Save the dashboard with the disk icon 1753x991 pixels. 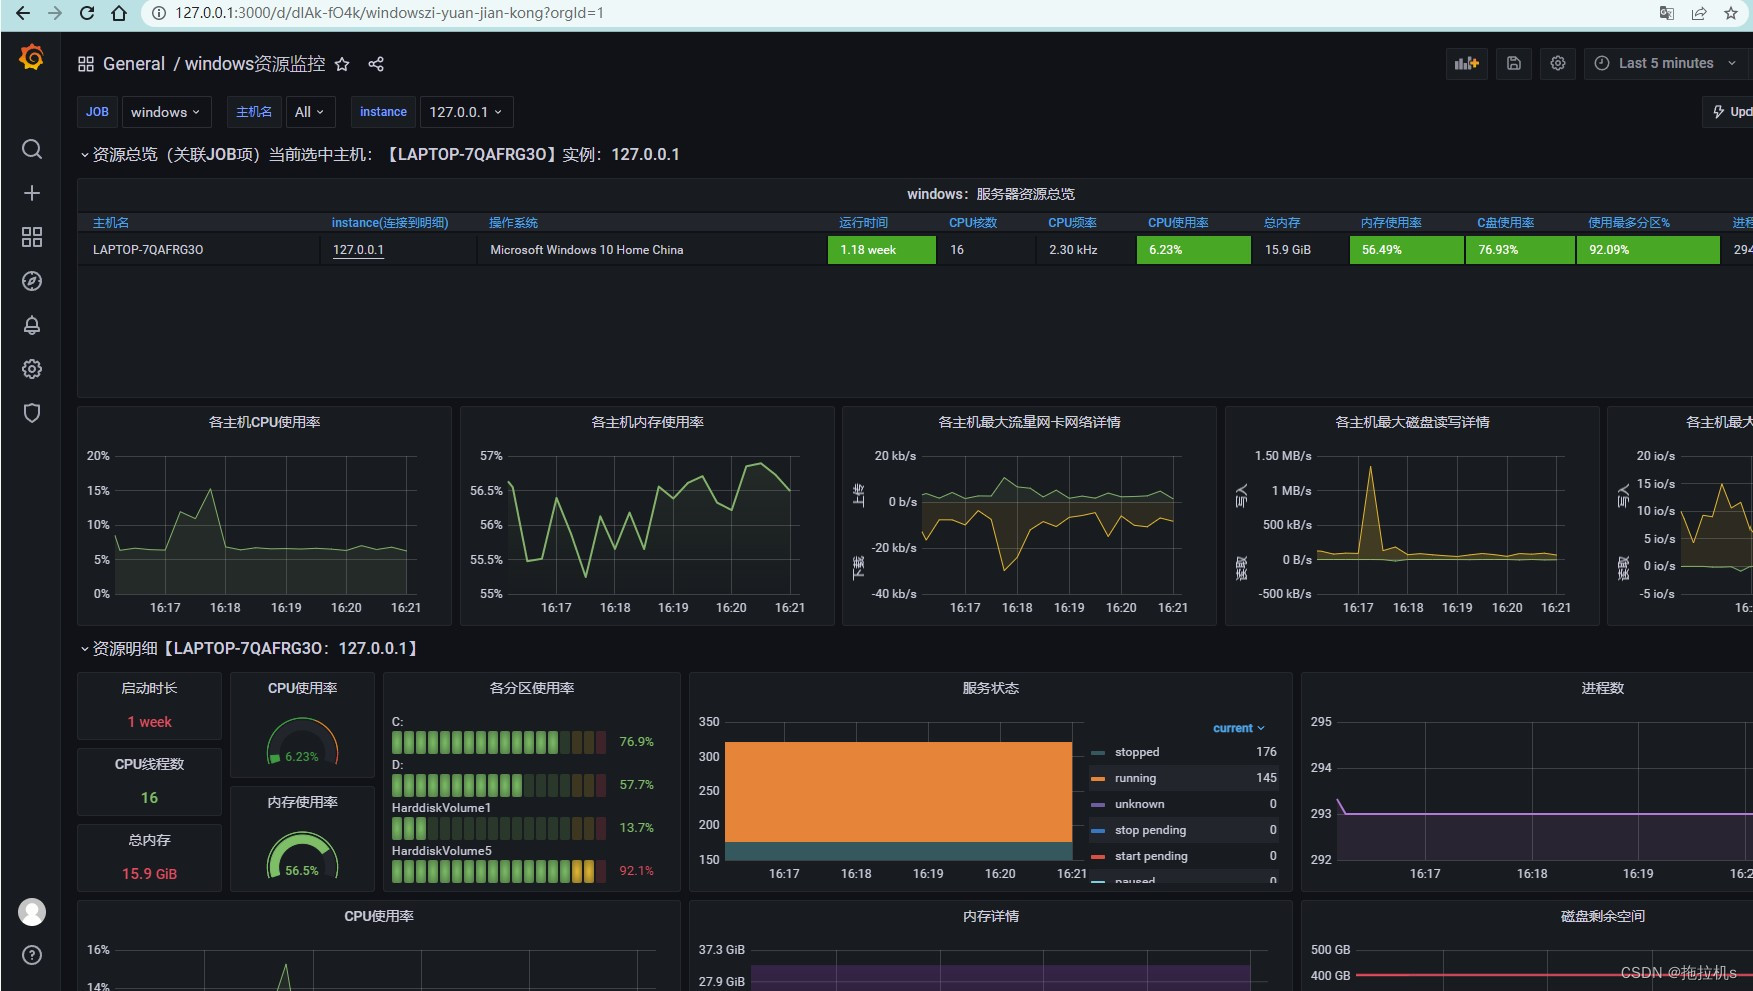click(x=1514, y=63)
